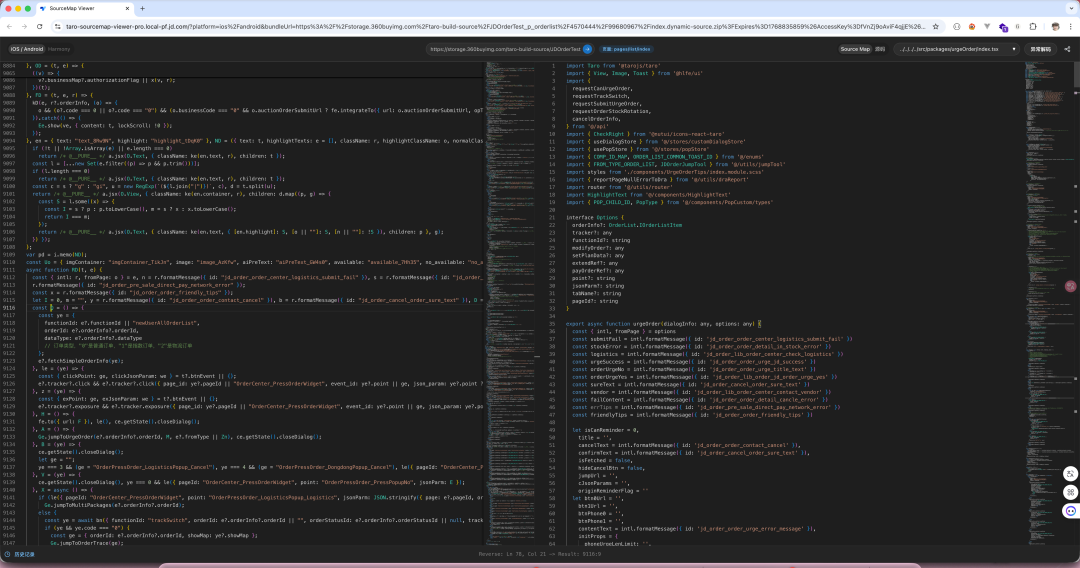Select the iOS / Android platform toggle
The height and width of the screenshot is (568, 1080).
point(27,49)
